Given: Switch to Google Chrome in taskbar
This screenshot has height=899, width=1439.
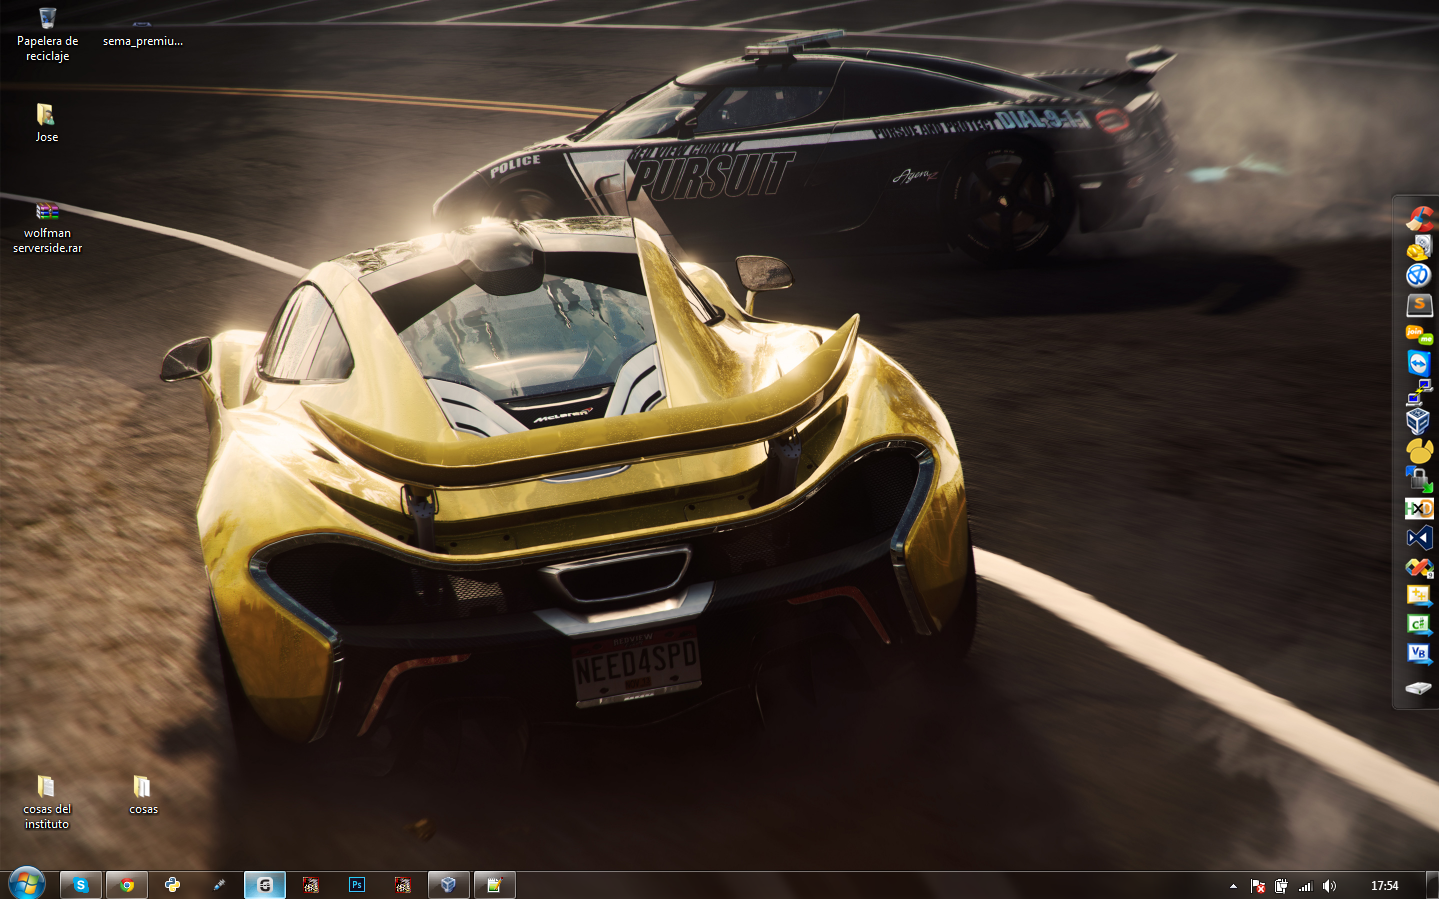Looking at the screenshot, I should (x=127, y=885).
